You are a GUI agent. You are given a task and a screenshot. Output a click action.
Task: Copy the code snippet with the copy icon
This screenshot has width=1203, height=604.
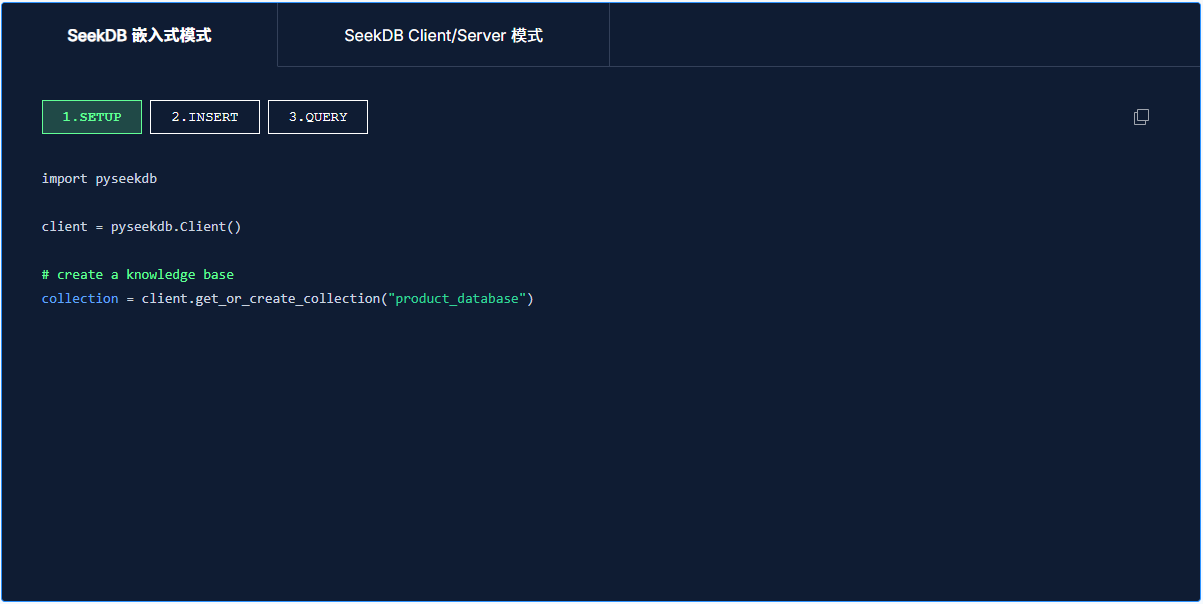coord(1141,117)
